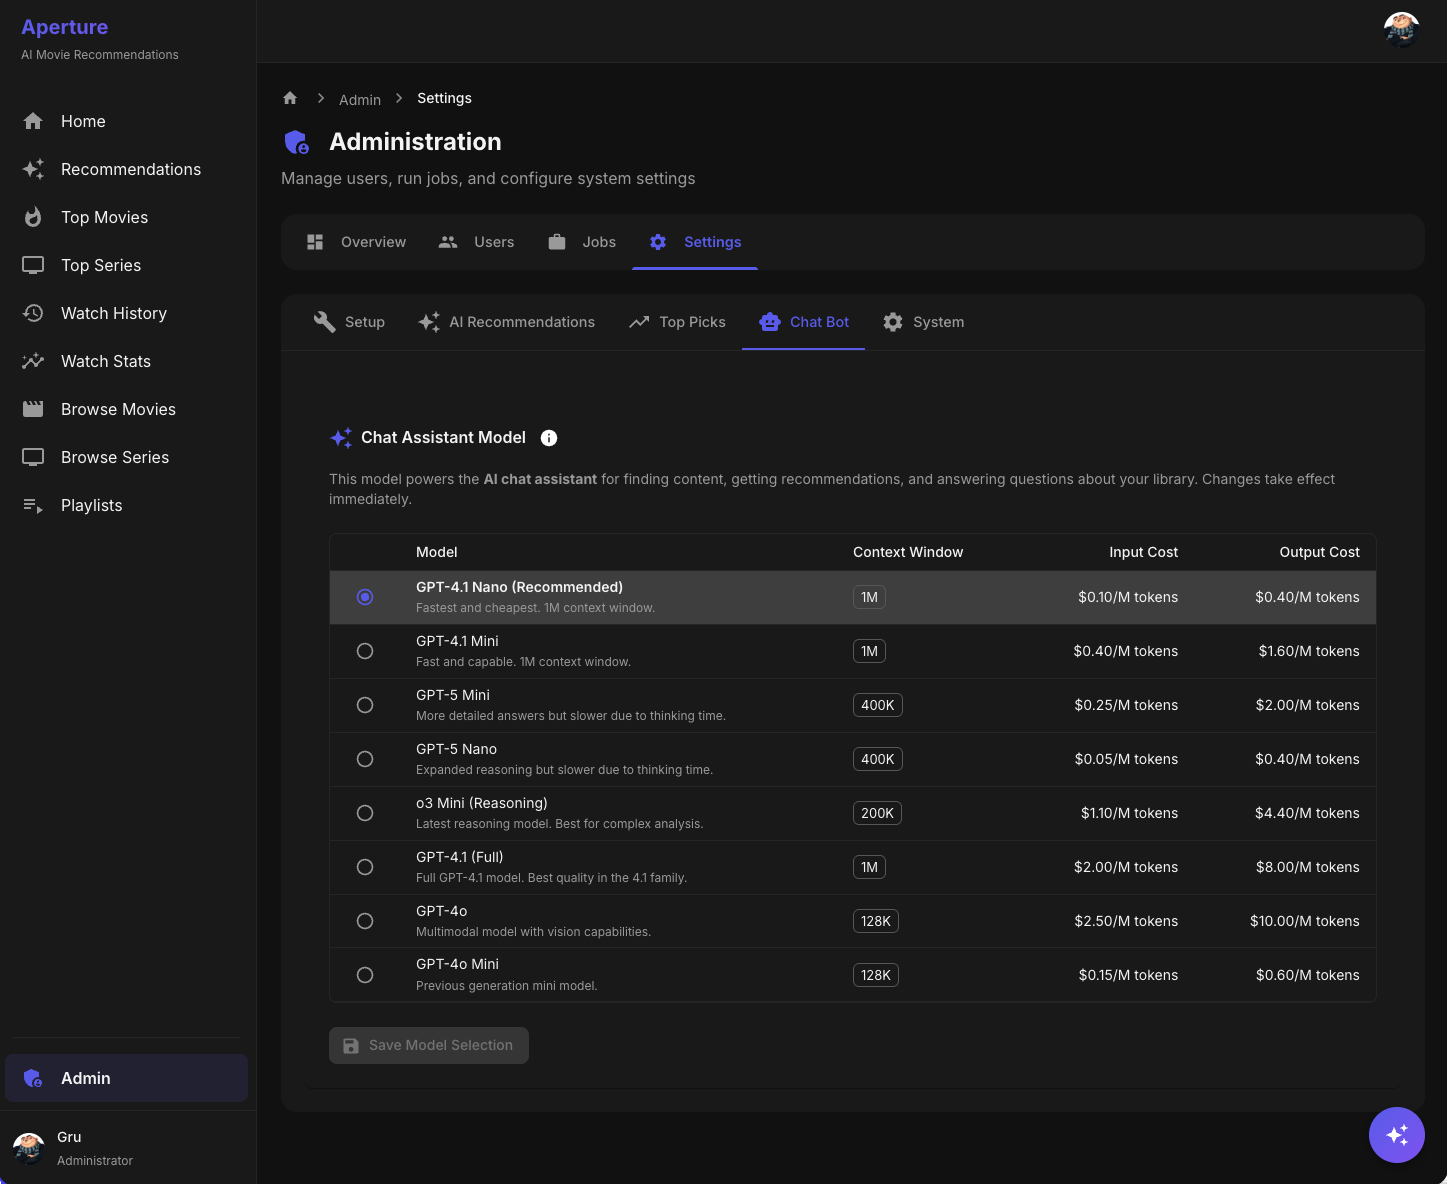Click Save Model Selection button

429,1045
